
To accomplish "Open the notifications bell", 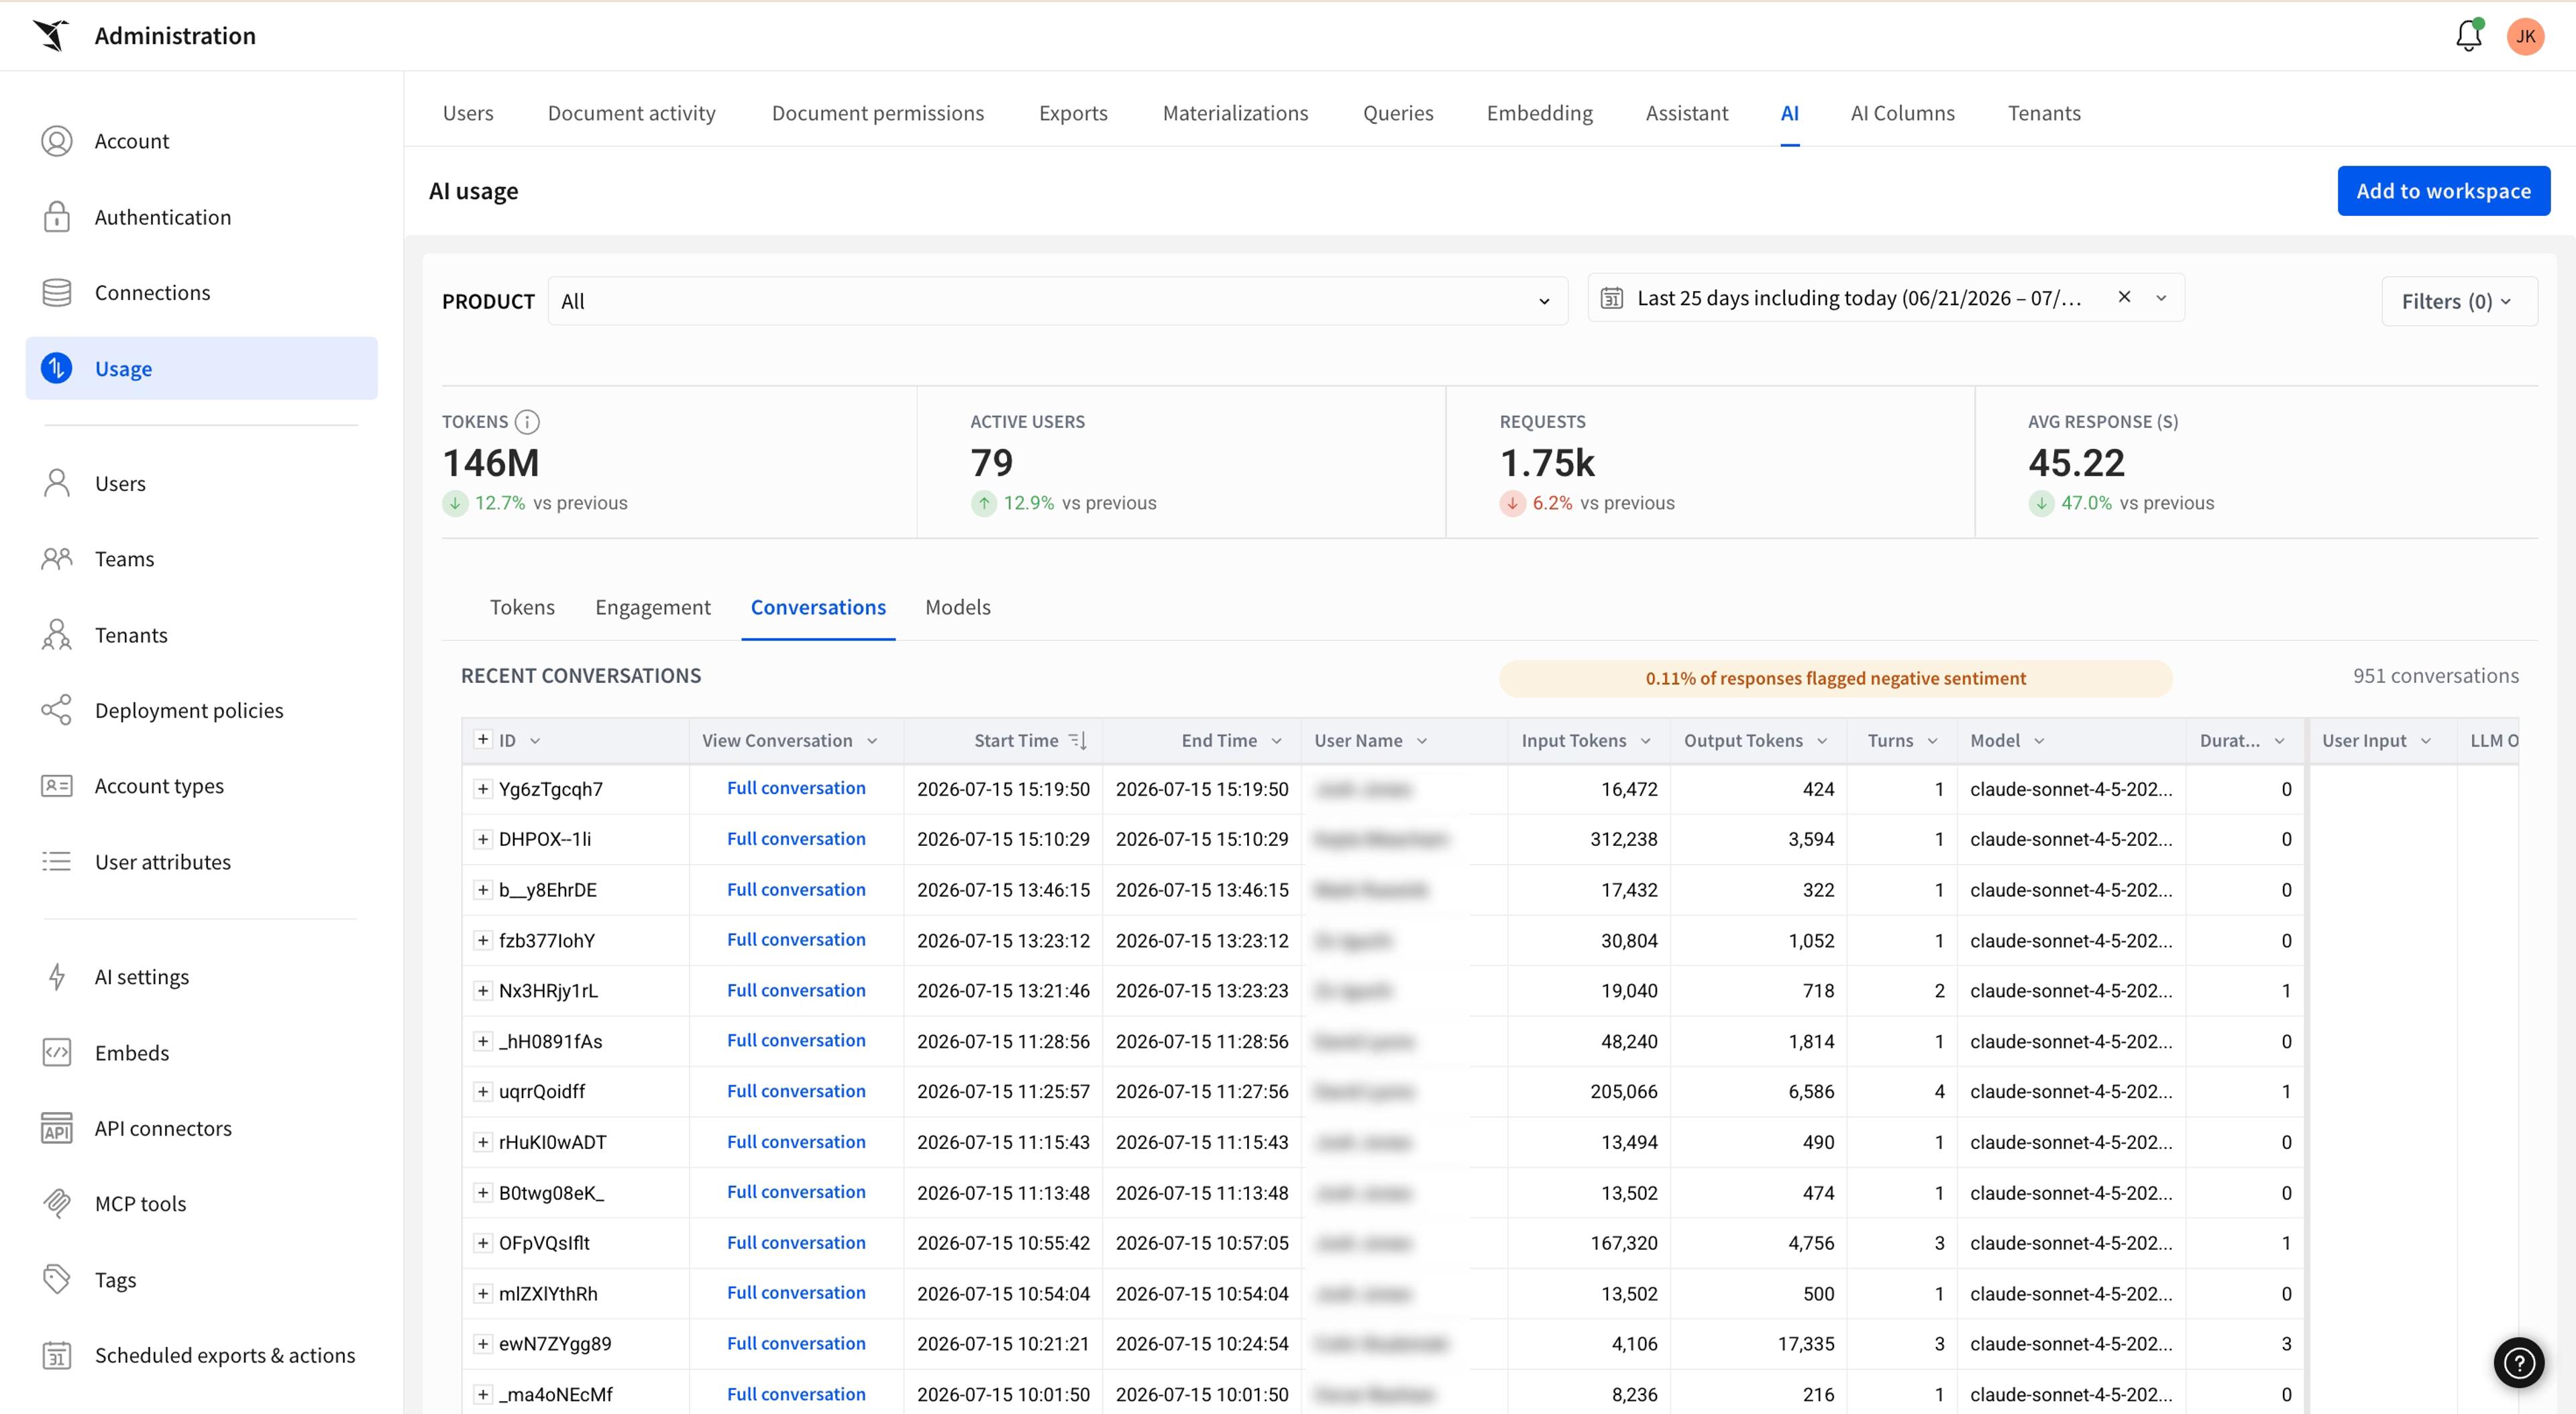I will [x=2468, y=36].
